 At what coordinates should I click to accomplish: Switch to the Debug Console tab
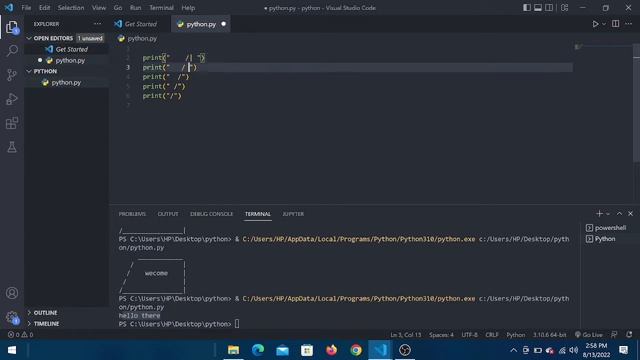pos(211,214)
